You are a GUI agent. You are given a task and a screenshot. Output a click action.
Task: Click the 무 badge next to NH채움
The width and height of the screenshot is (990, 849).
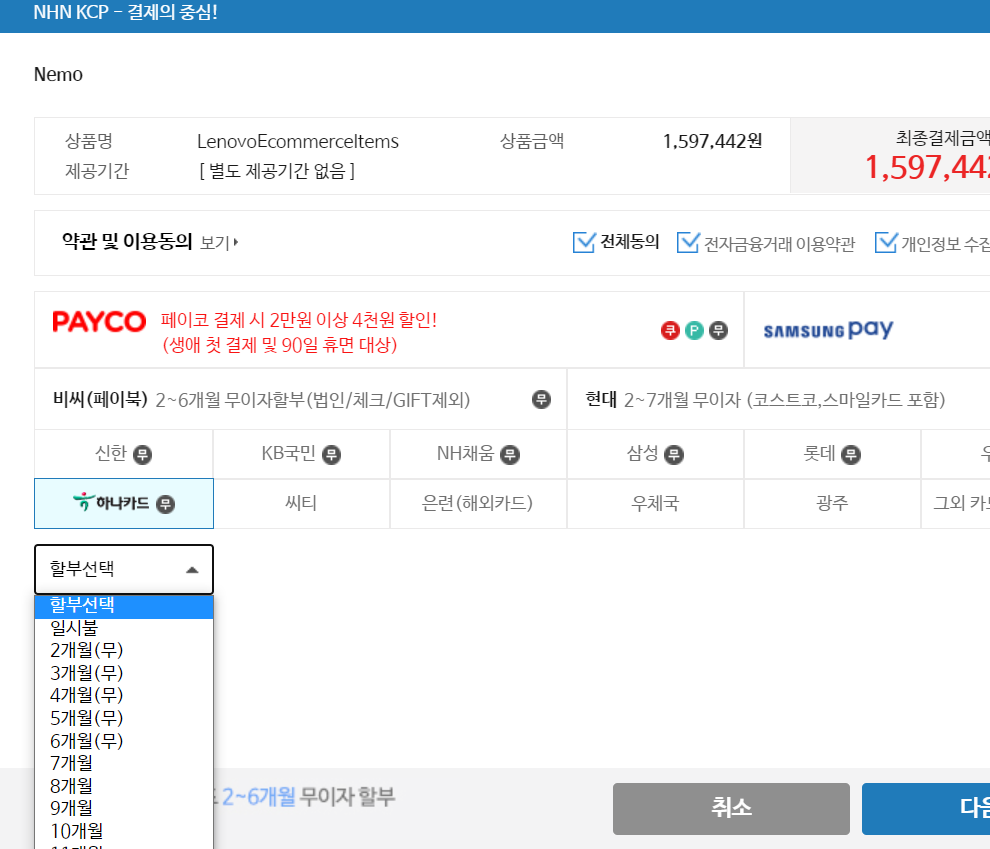(510, 454)
